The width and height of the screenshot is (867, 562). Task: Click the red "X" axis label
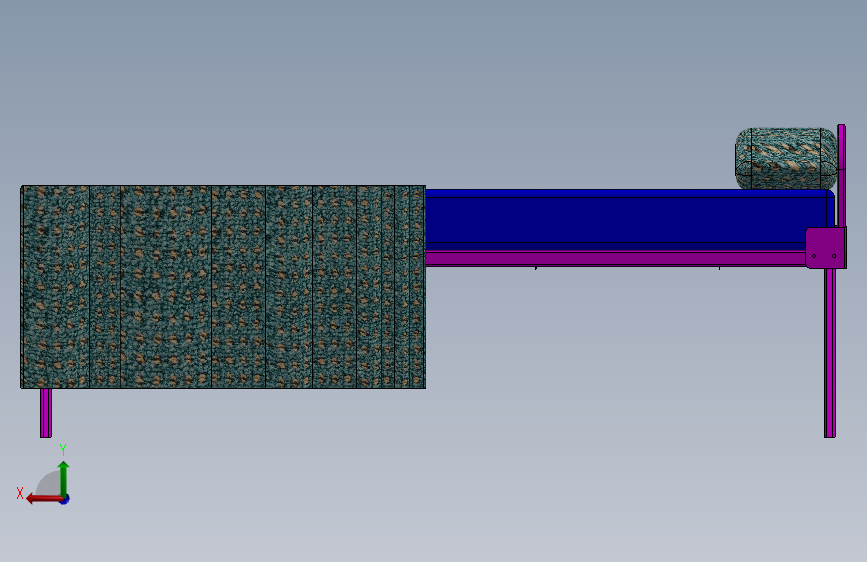coord(20,493)
